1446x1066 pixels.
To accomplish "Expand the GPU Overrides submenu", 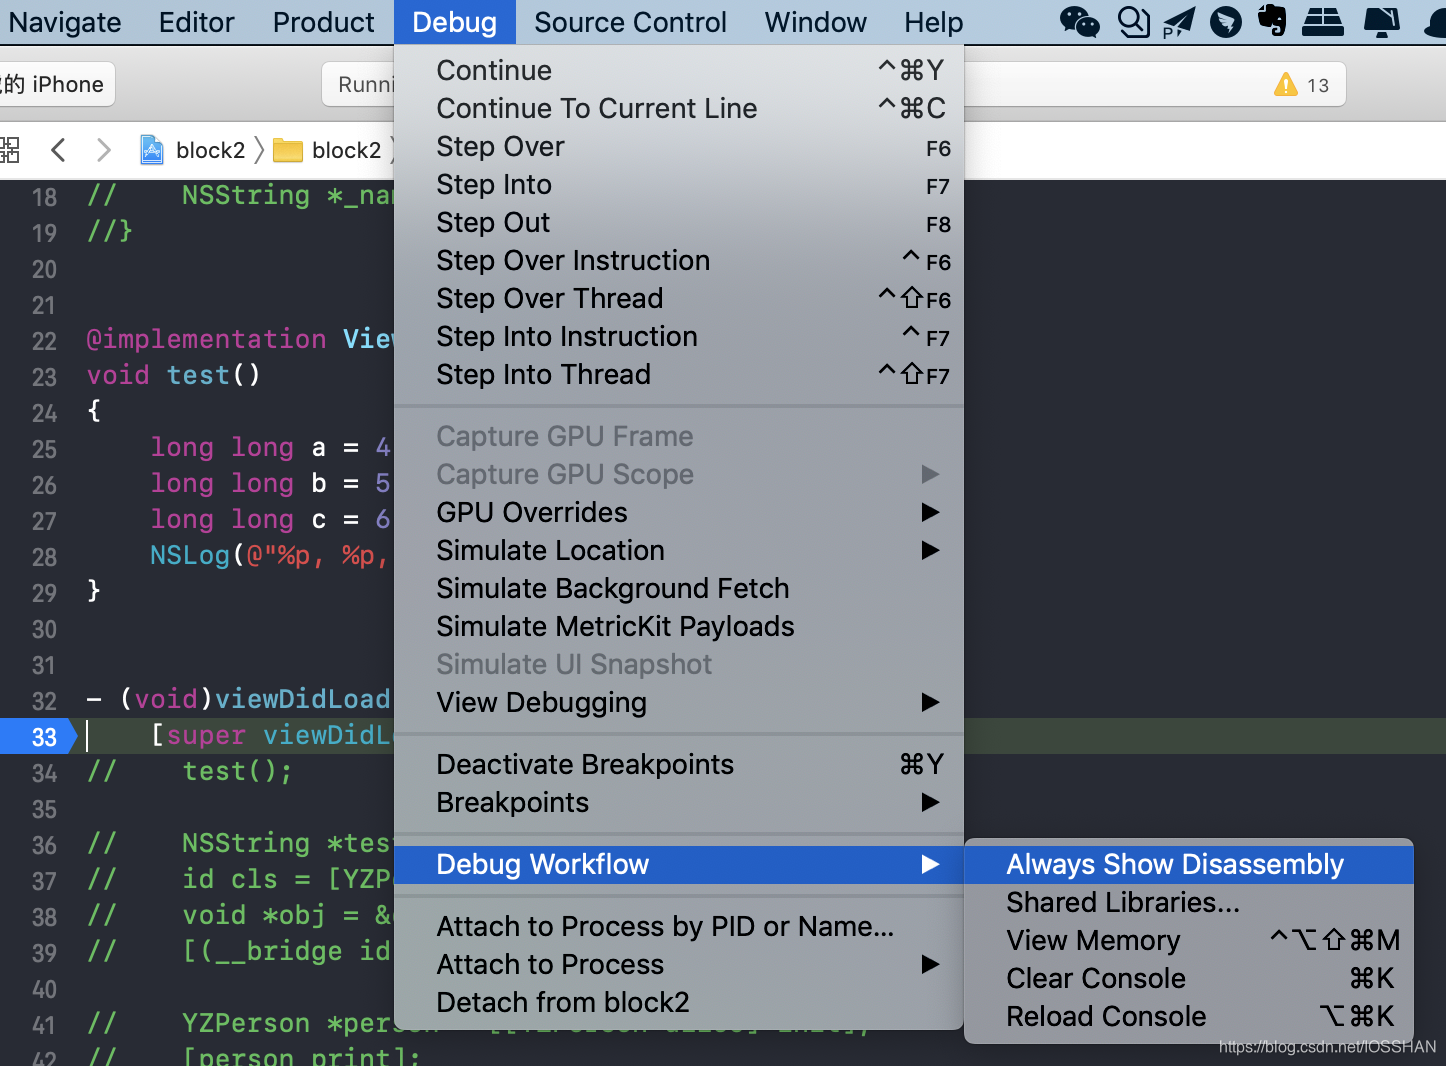I will (x=679, y=512).
